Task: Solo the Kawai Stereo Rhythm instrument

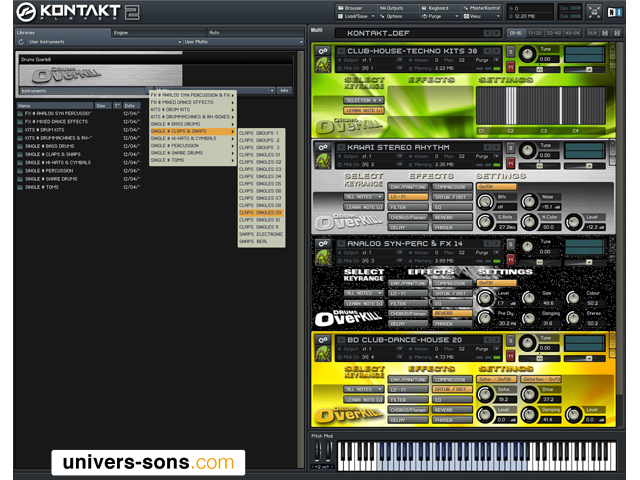Action: pyautogui.click(x=510, y=148)
